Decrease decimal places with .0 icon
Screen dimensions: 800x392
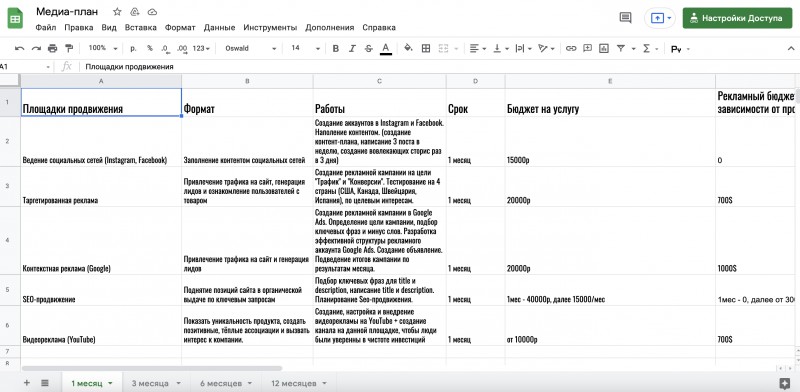(x=165, y=48)
